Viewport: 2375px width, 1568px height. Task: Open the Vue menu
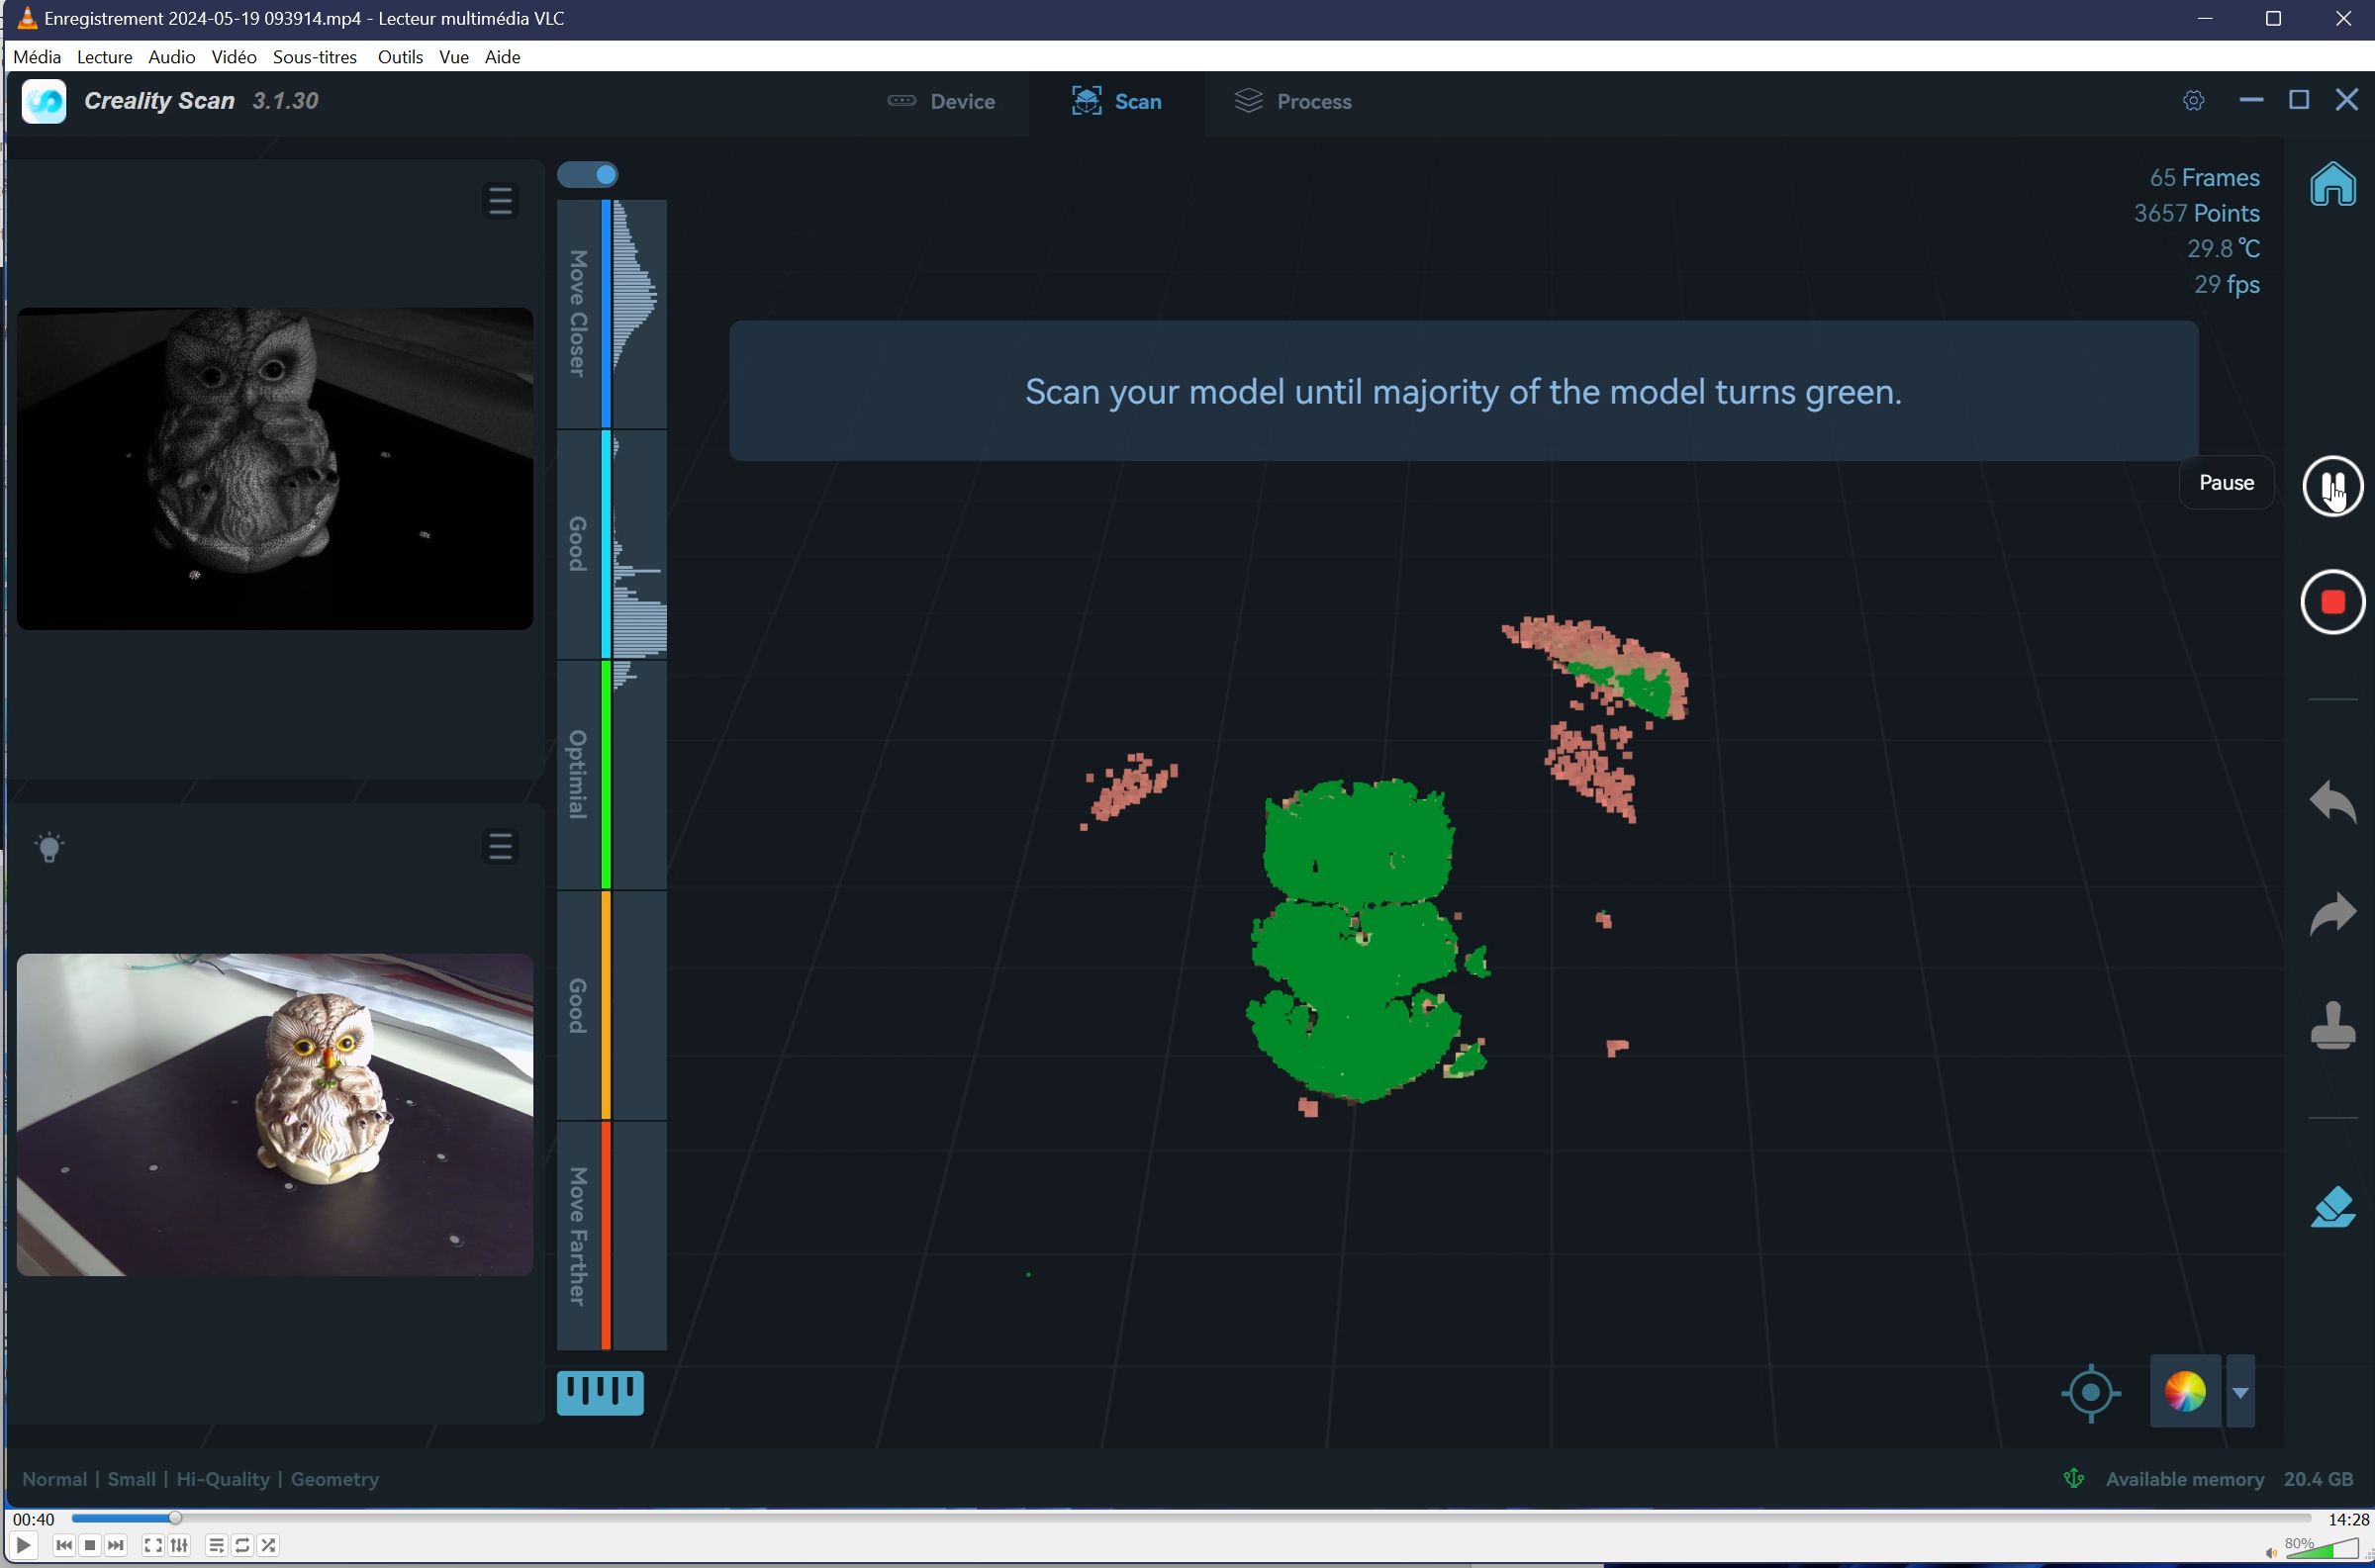click(453, 57)
